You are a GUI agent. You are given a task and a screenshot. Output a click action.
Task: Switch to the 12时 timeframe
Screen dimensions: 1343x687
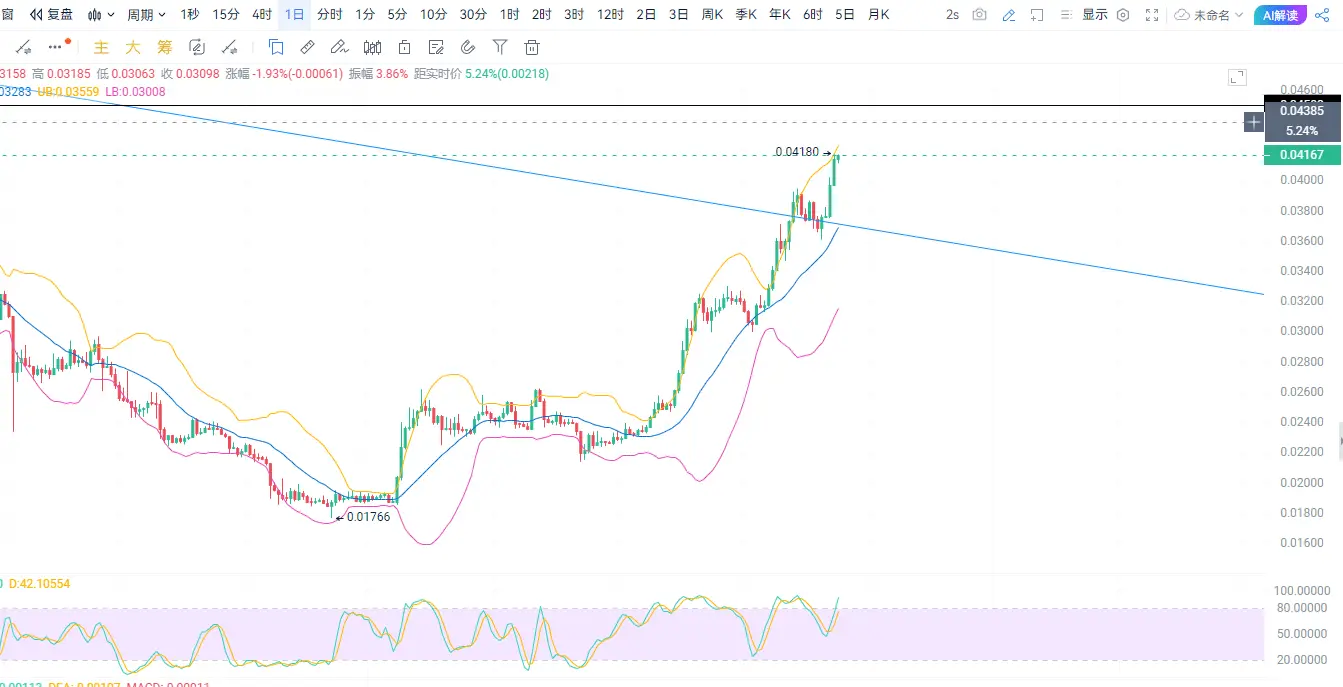tap(611, 15)
